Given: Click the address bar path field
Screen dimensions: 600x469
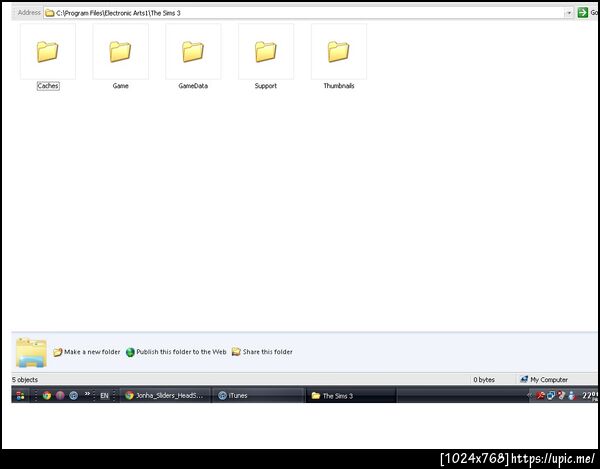Looking at the screenshot, I should tap(308, 13).
